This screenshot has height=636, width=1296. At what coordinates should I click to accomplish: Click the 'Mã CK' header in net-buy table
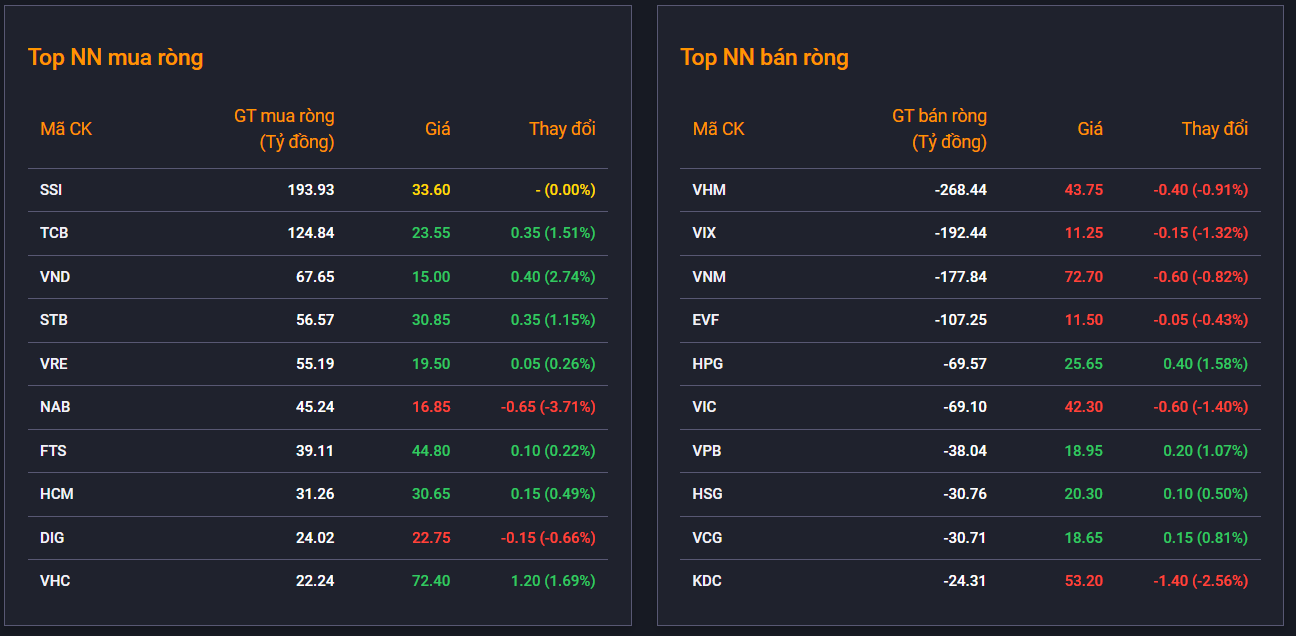[66, 129]
